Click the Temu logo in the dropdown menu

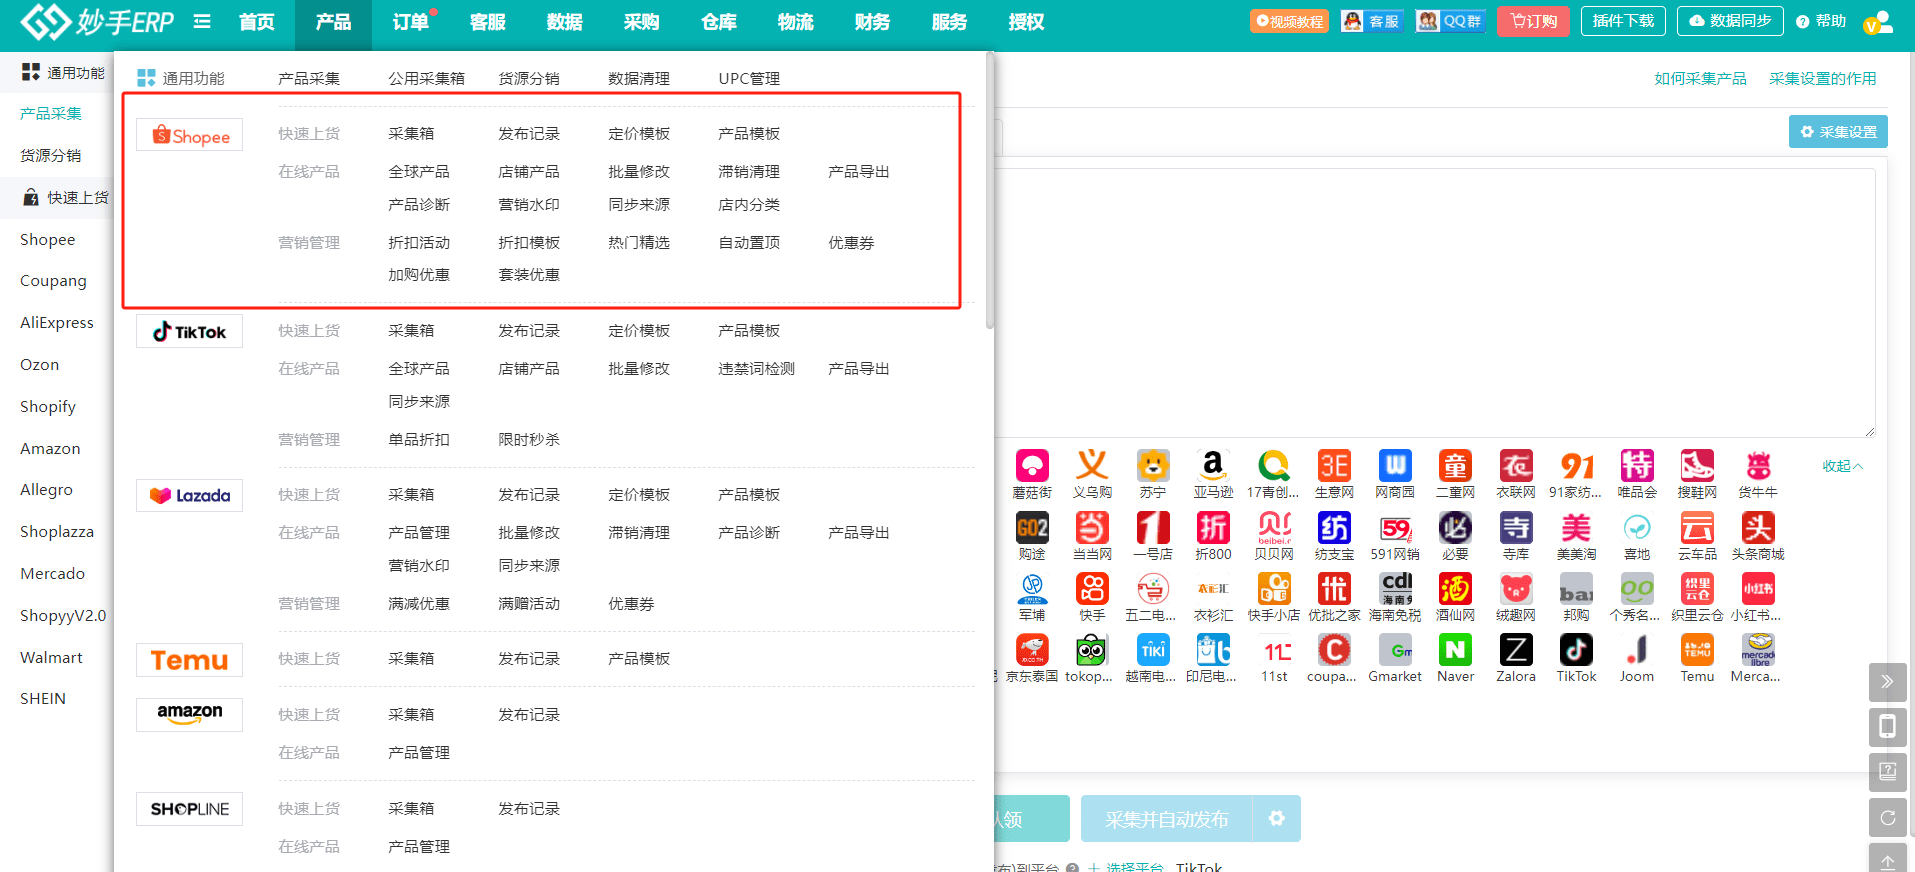189,660
